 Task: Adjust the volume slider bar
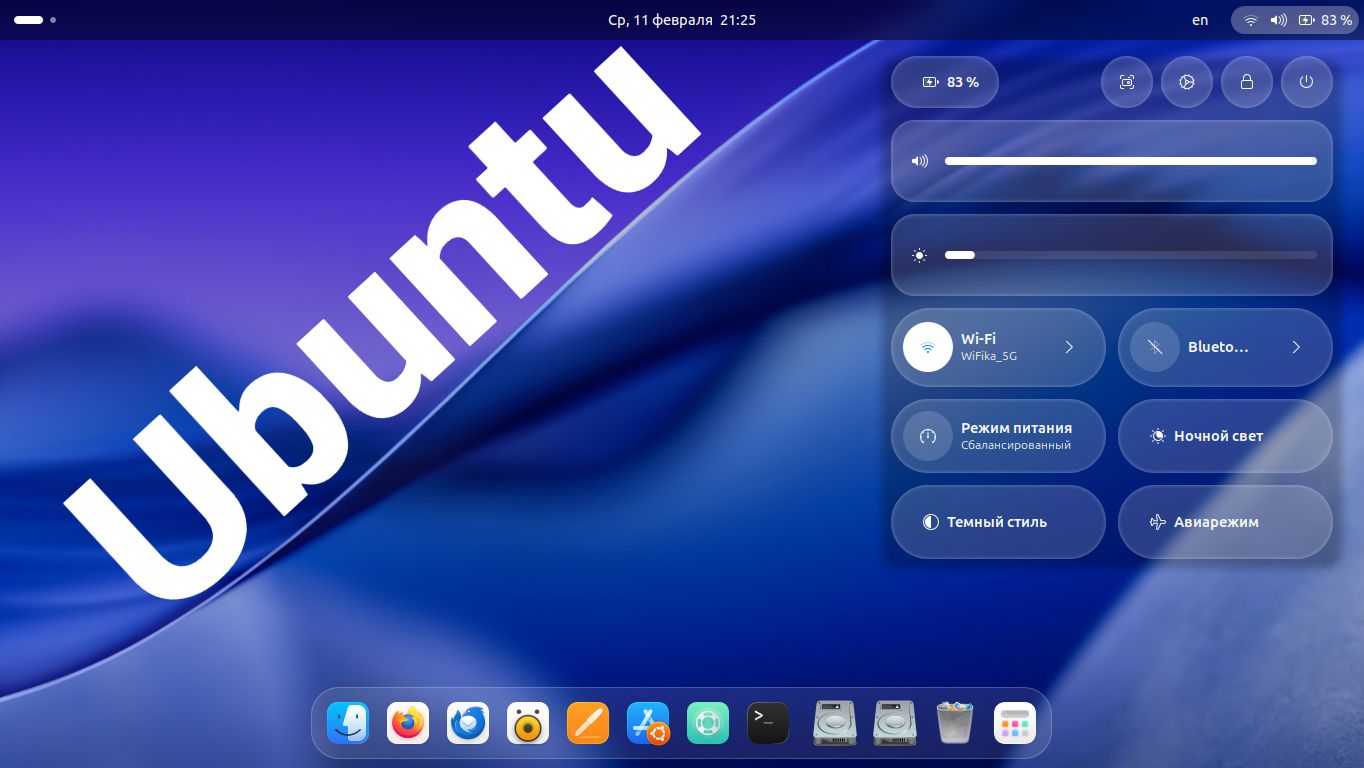click(1131, 161)
